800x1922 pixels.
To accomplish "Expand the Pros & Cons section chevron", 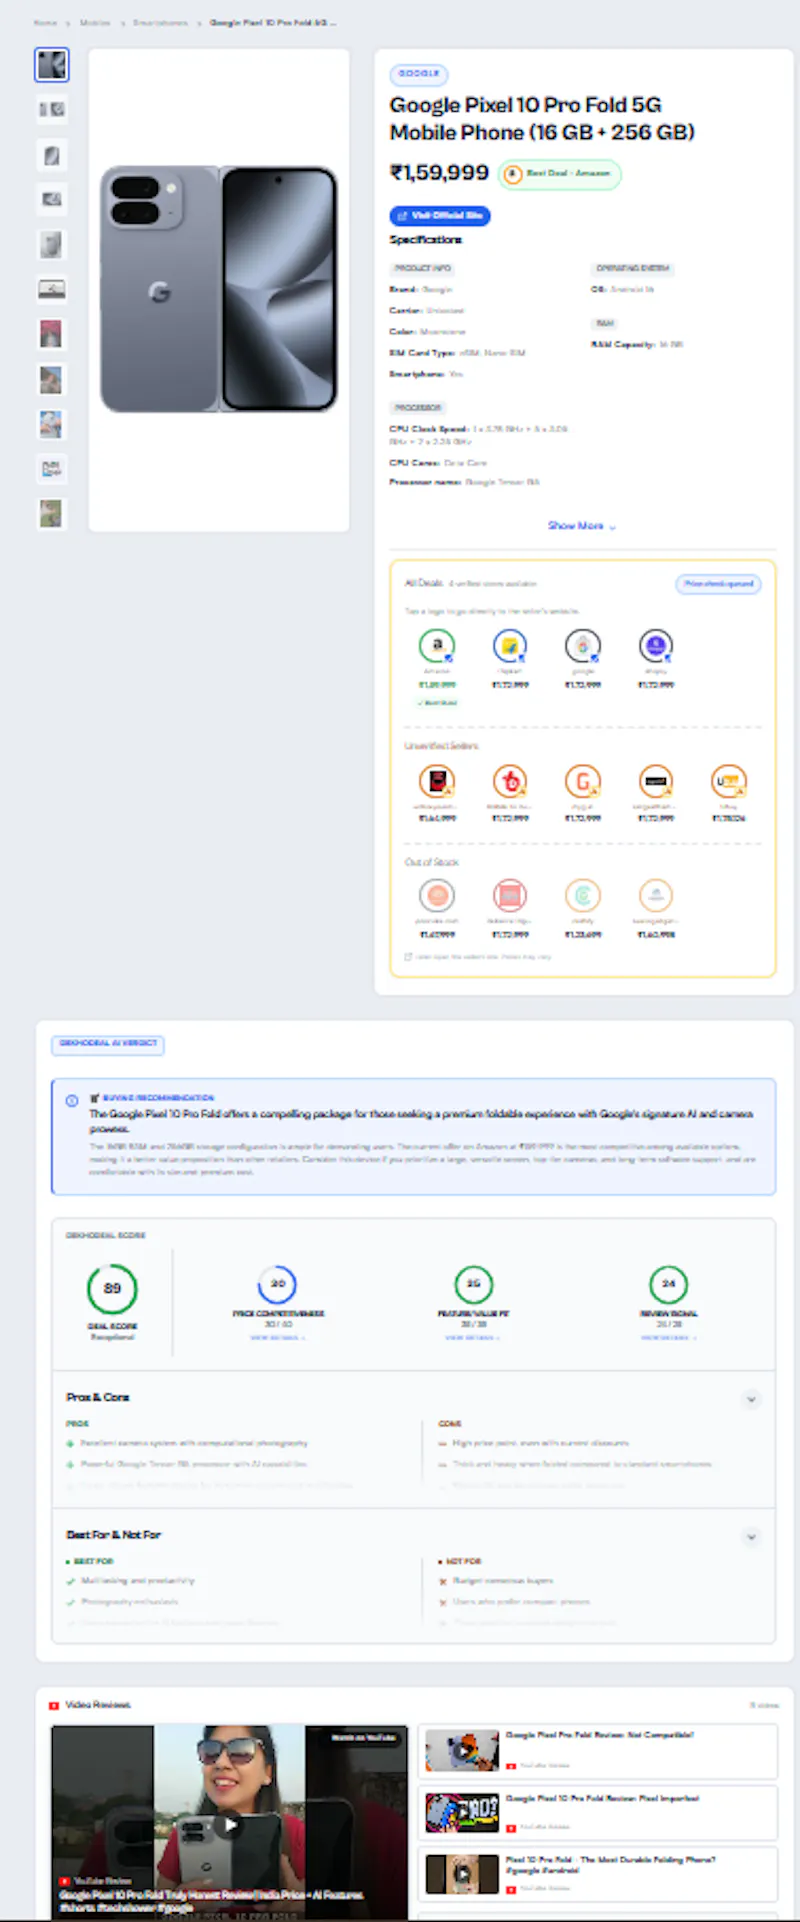I will (751, 1399).
